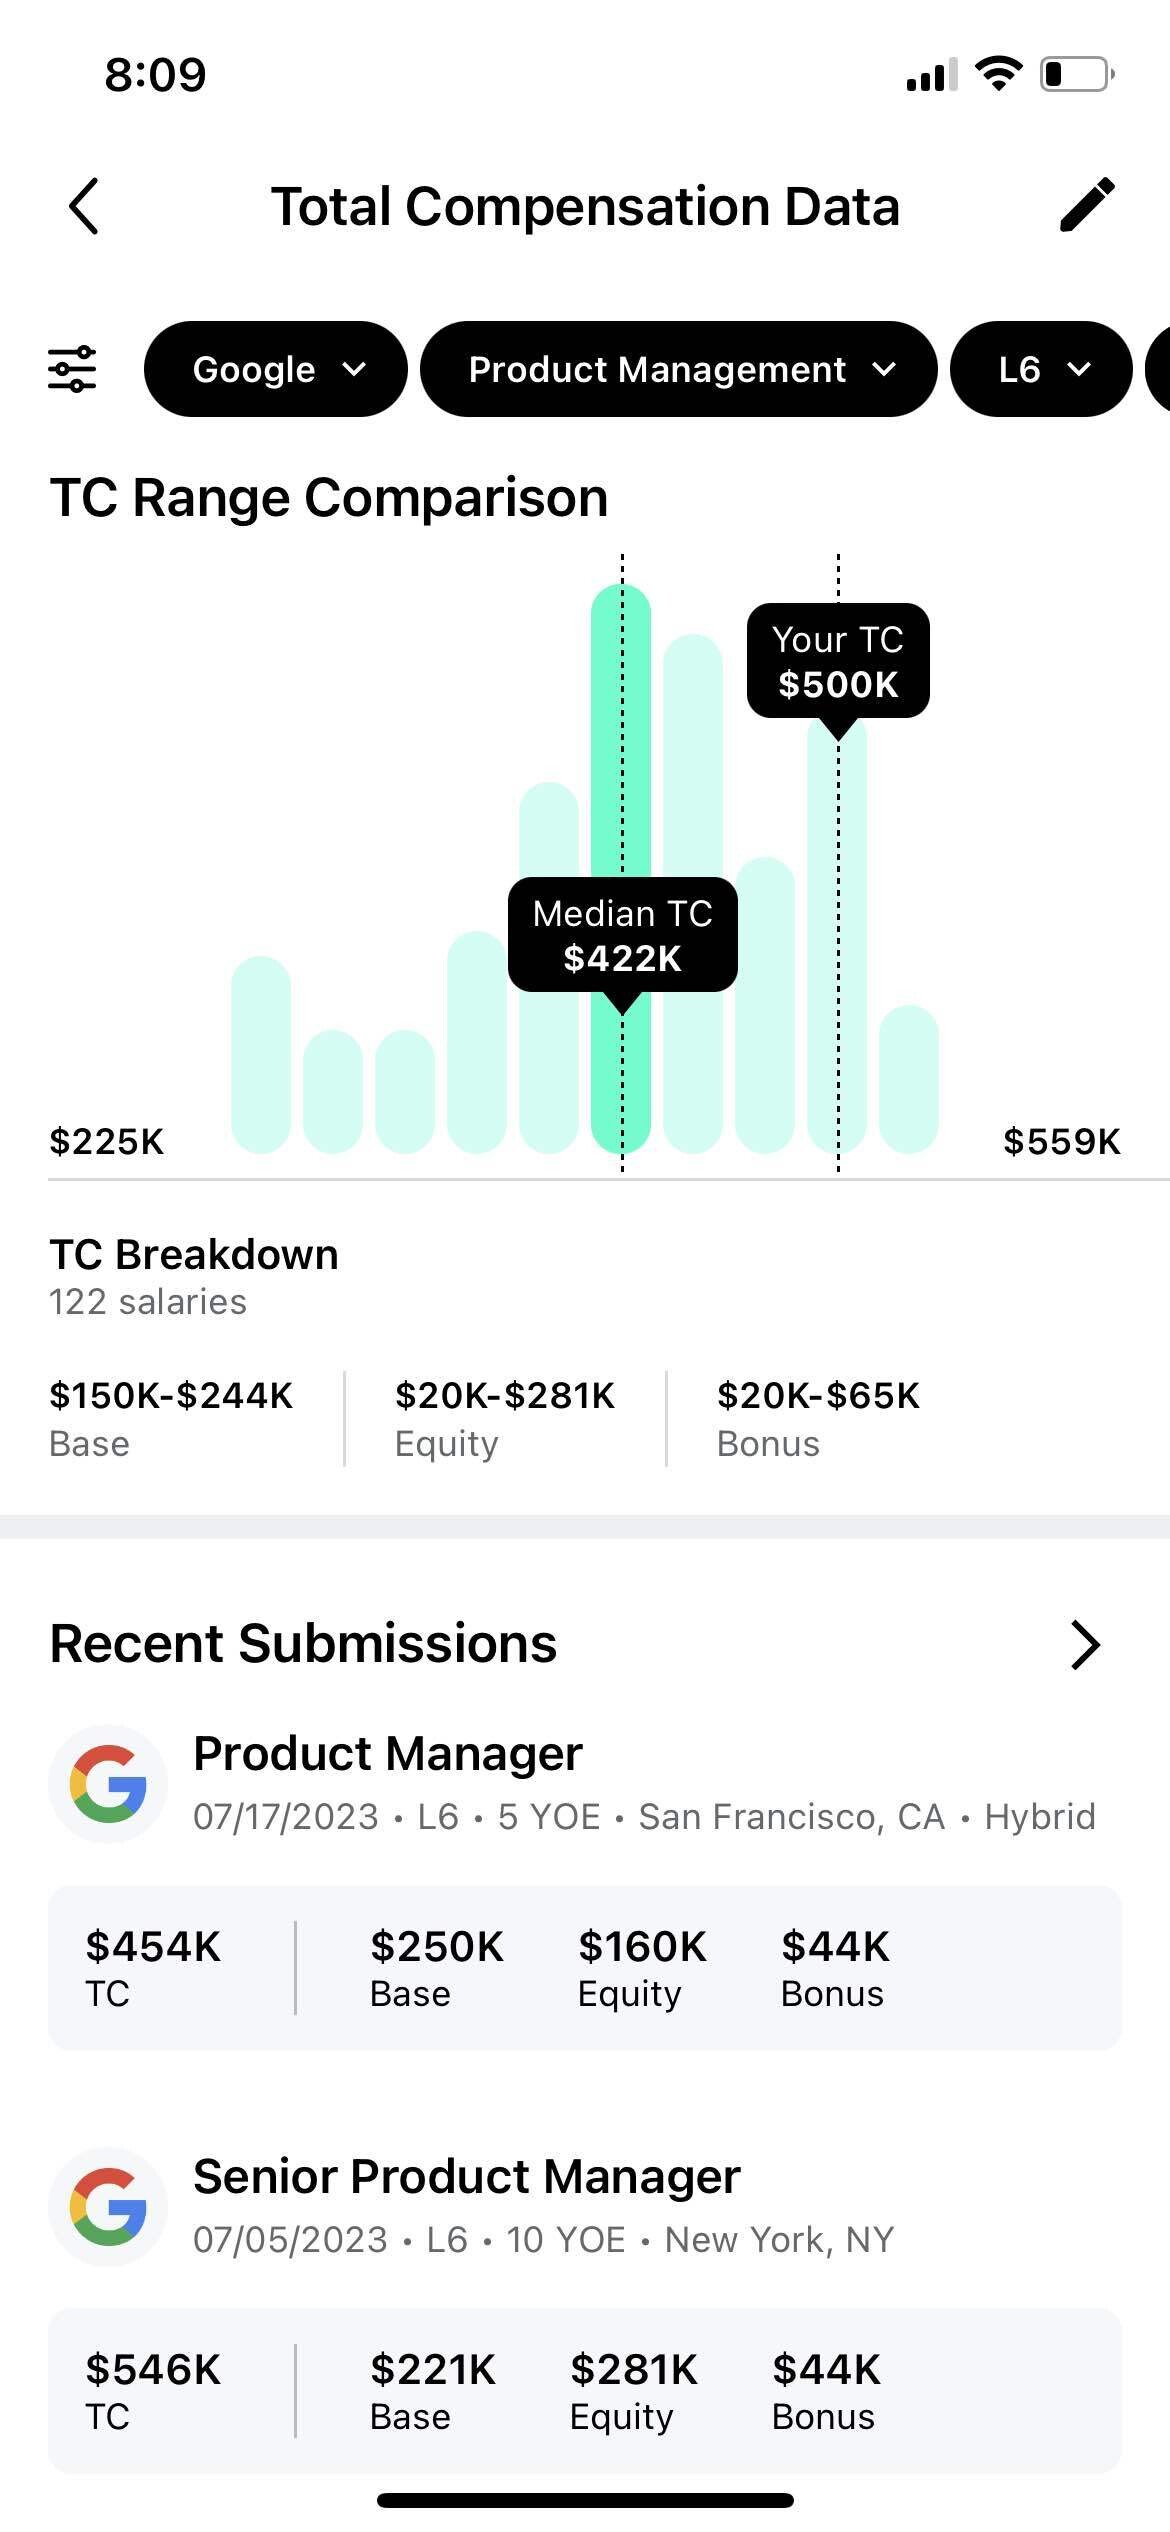Tap the $454K TC compensation card
This screenshot has width=1170, height=2532.
point(584,1967)
